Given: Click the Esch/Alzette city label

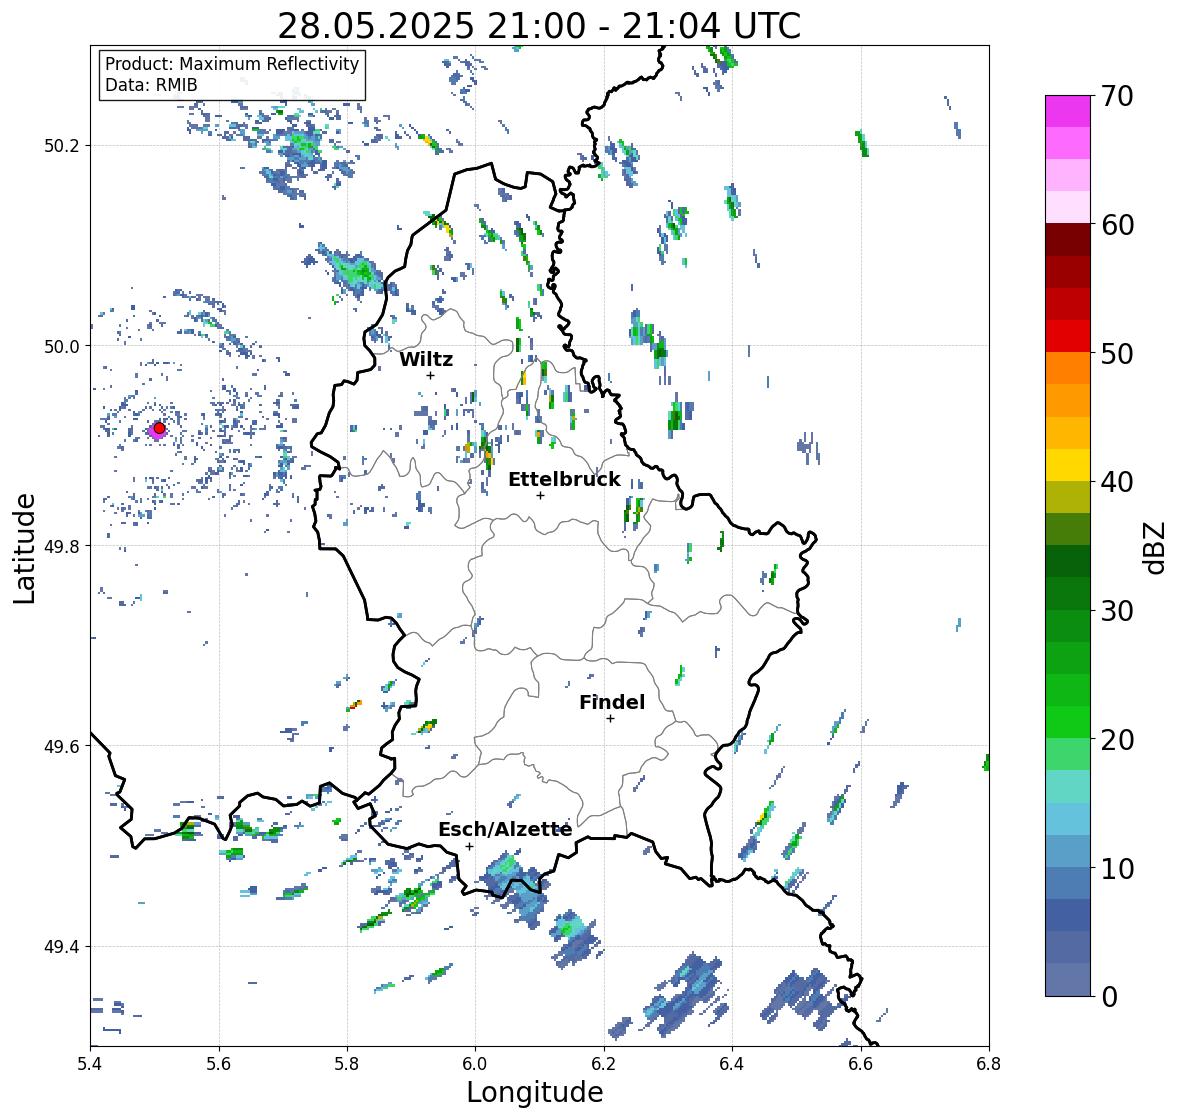Looking at the screenshot, I should pos(505,830).
